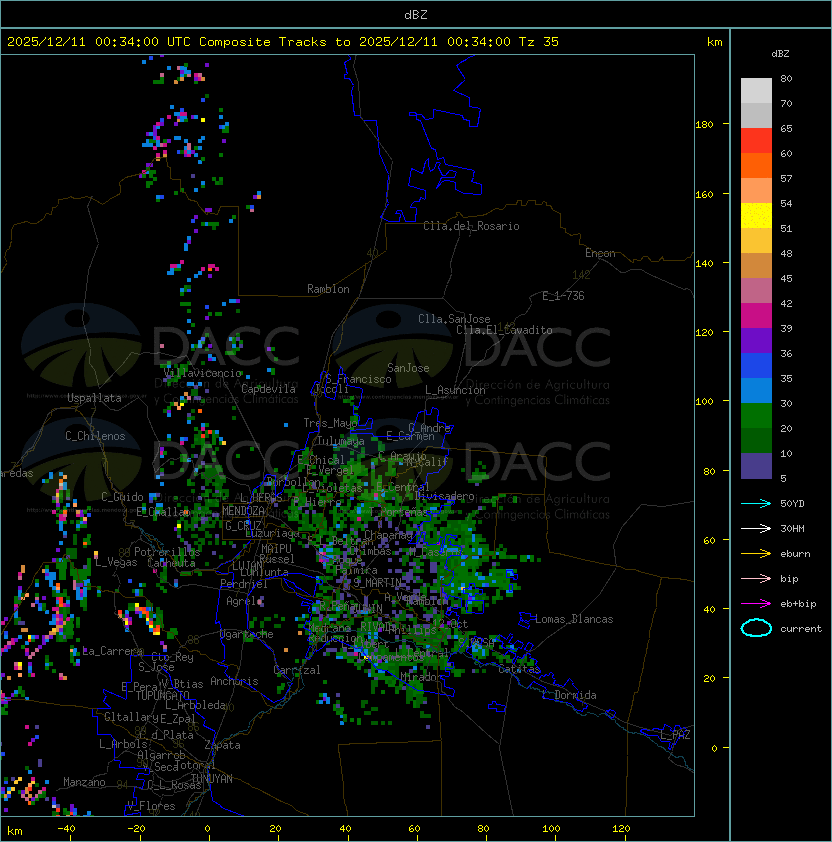Click the 'L_Dormida' map label
The image size is (832, 842).
coord(569,695)
